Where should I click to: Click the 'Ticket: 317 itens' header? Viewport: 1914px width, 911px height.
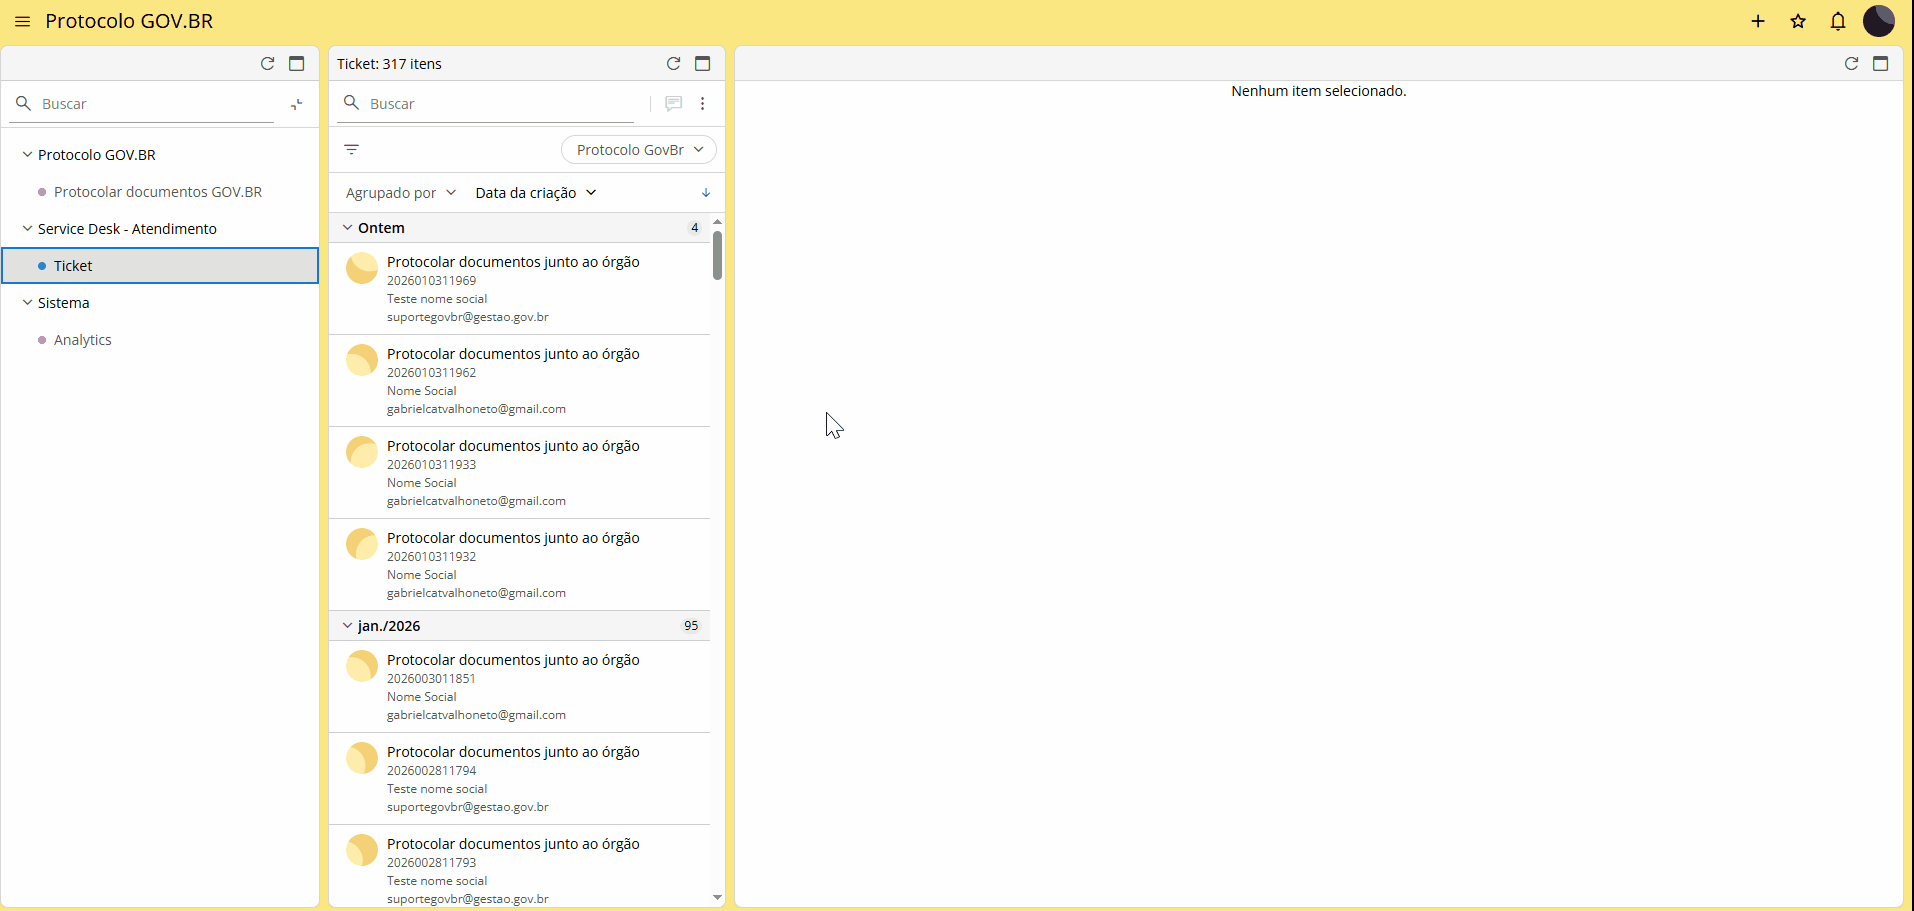pos(389,64)
